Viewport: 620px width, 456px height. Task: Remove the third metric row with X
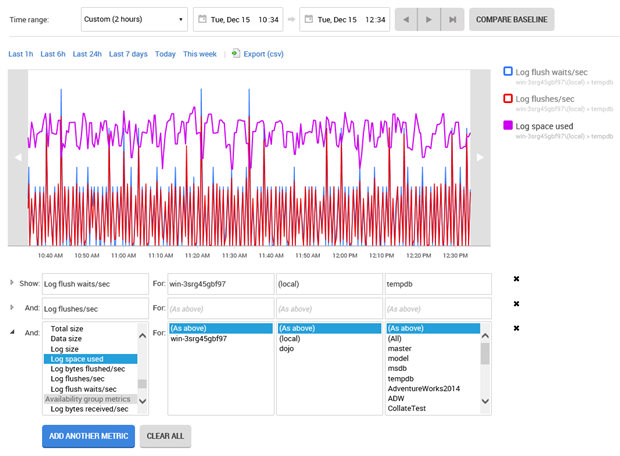coord(516,328)
